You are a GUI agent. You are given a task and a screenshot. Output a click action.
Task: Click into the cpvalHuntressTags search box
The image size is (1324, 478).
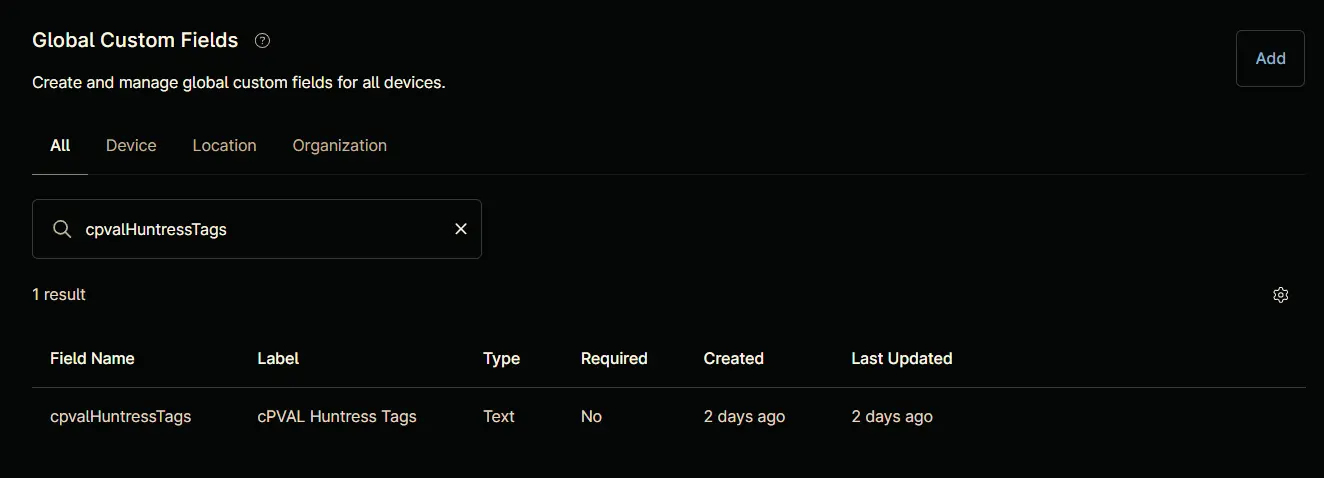tap(257, 229)
